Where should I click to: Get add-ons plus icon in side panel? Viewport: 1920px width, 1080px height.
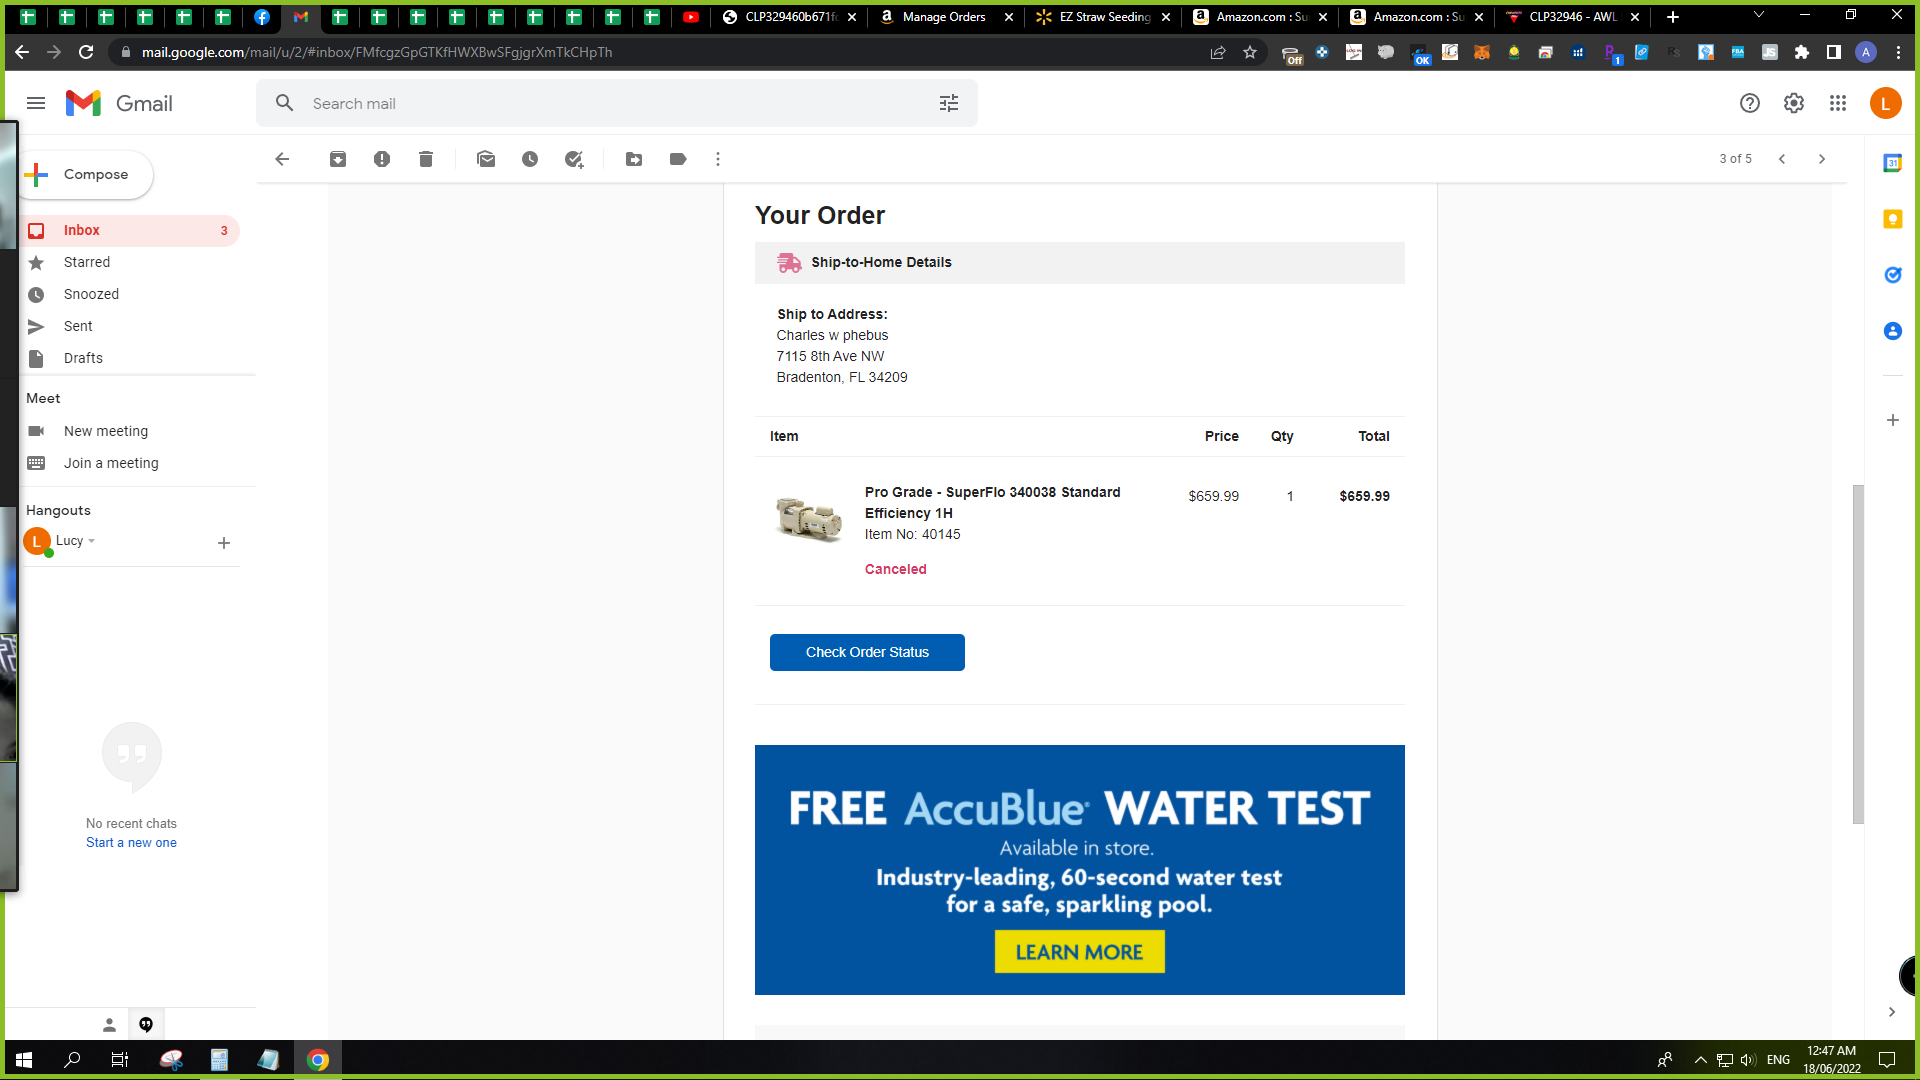pos(1893,420)
